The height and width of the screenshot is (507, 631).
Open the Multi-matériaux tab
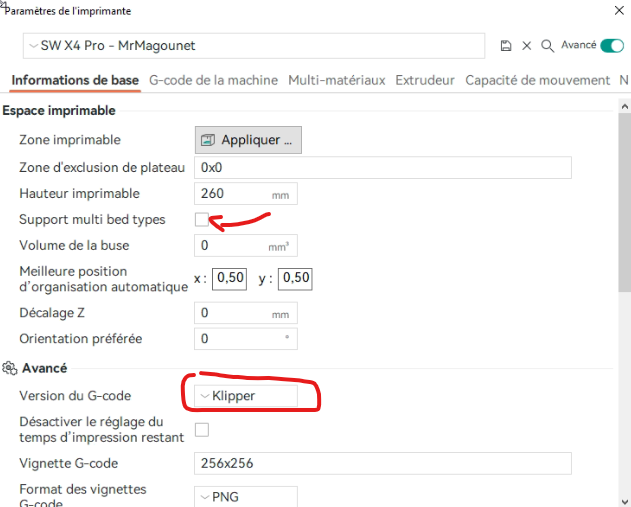337,80
